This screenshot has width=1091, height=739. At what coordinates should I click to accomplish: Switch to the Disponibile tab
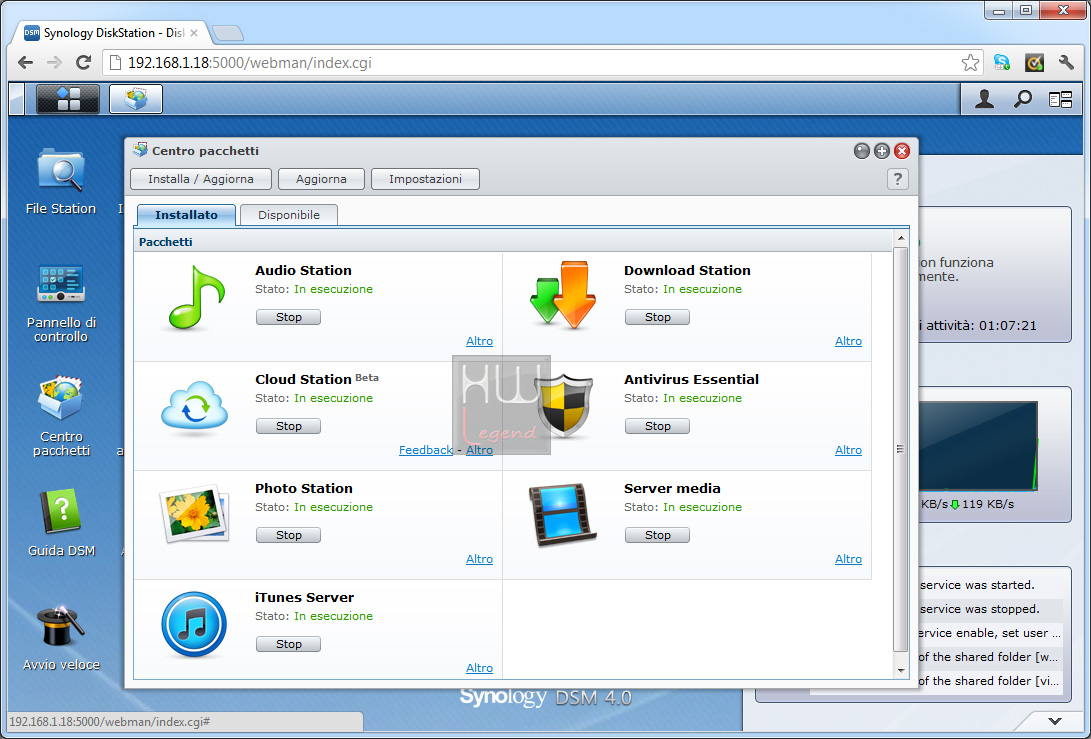tap(289, 215)
